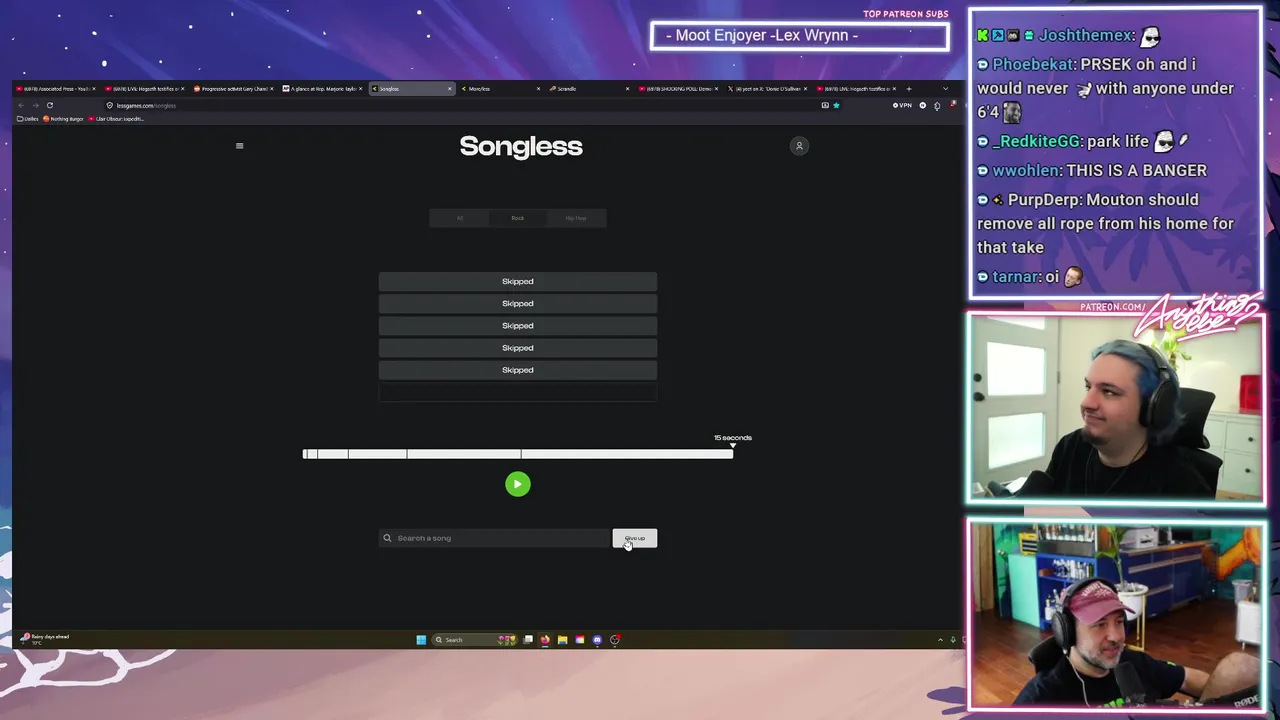Open File Explorer from the taskbar
Image resolution: width=1280 pixels, height=720 pixels.
pos(562,640)
